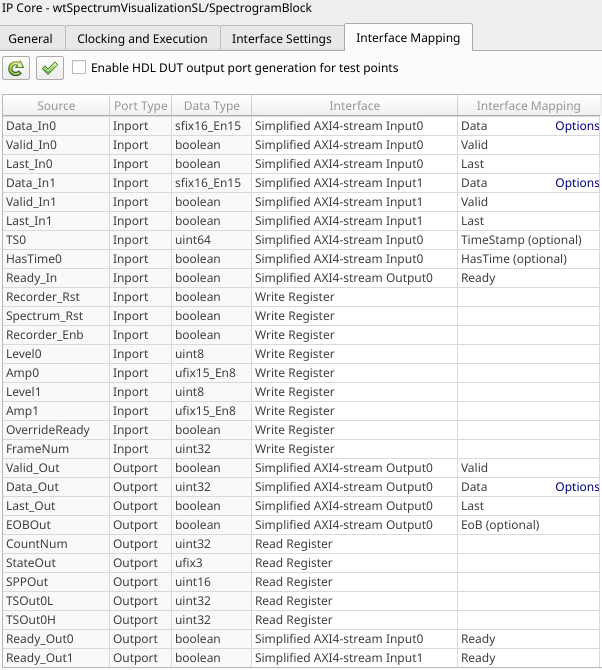Switch to the General tab
Image resolution: width=602 pixels, height=670 pixels.
[31, 38]
